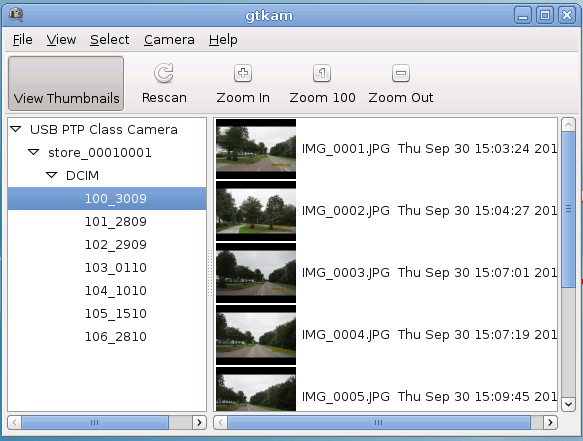Select the IMG_0002.JPG thumbnail
Image resolution: width=583 pixels, height=441 pixels.
(256, 211)
